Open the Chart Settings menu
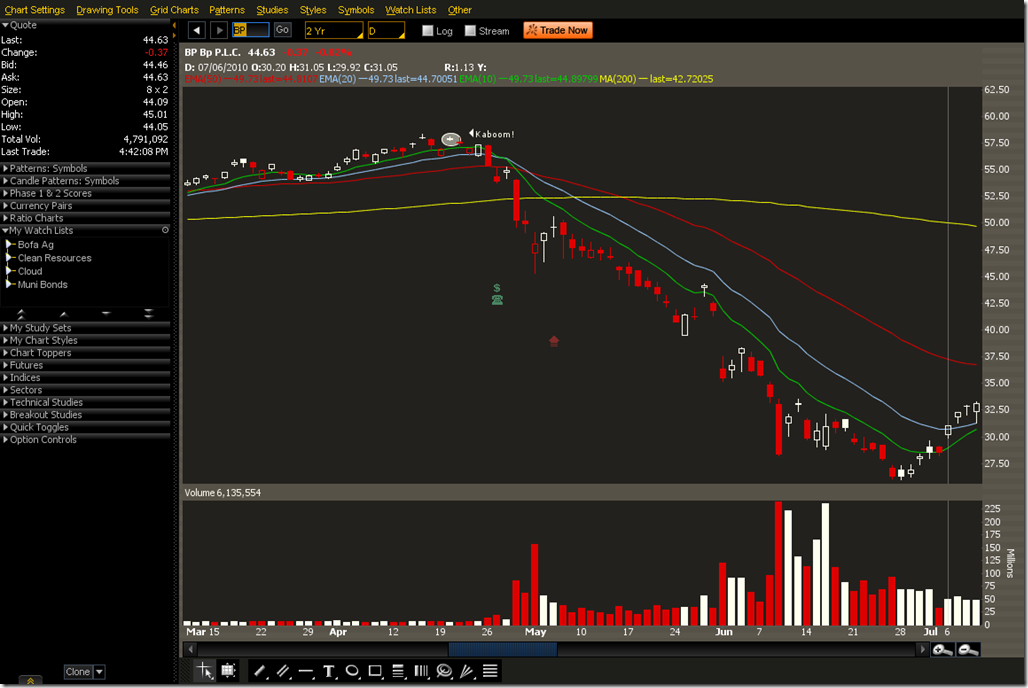This screenshot has width=1028, height=688. (35, 10)
